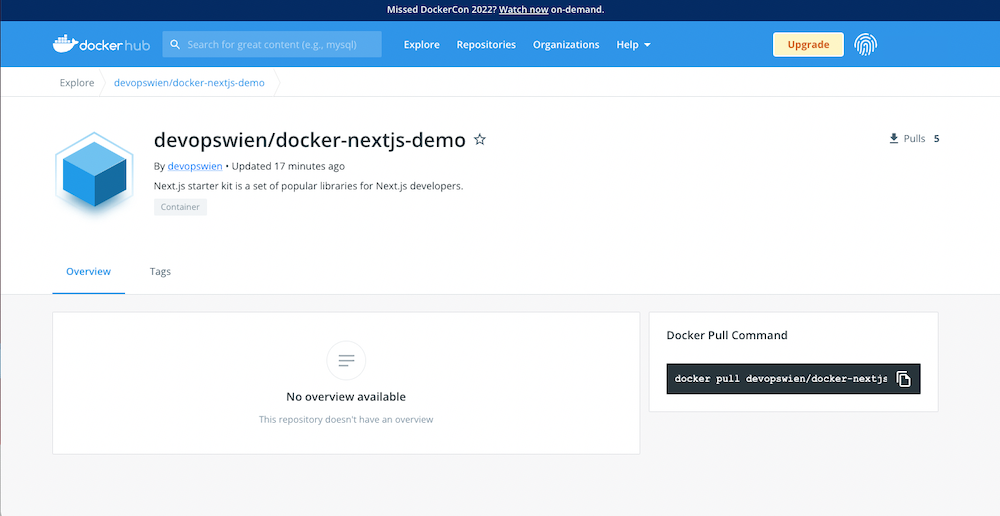
Task: Copy the docker pull command
Action: 903,379
